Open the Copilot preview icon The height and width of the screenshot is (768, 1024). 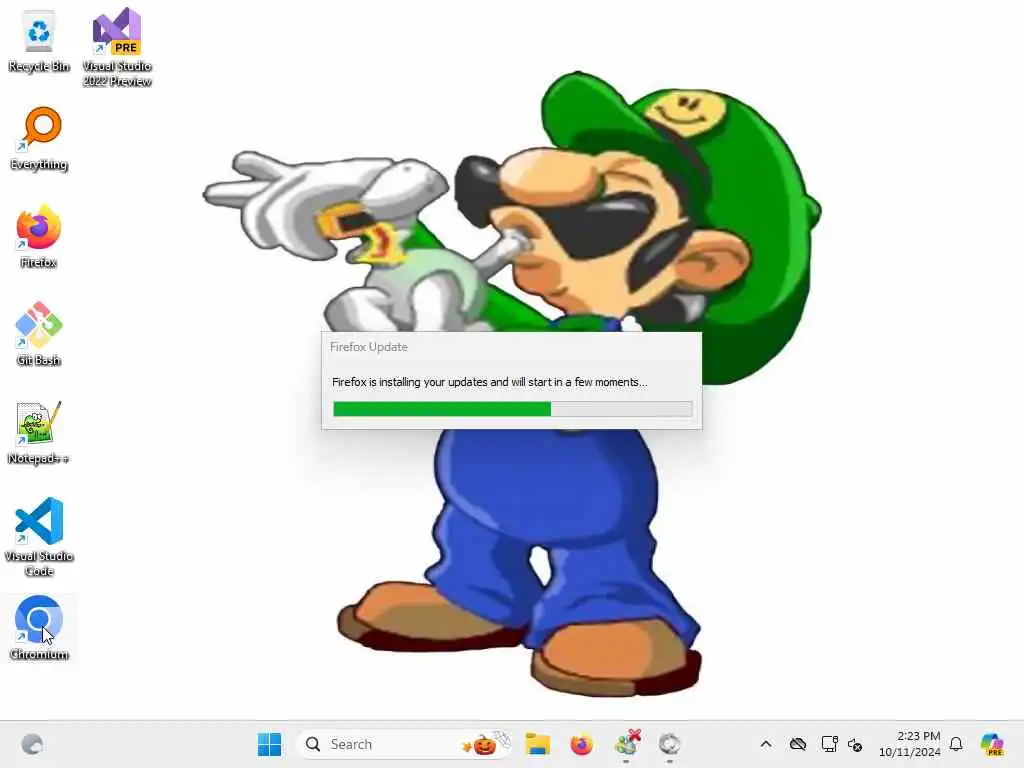(x=992, y=744)
